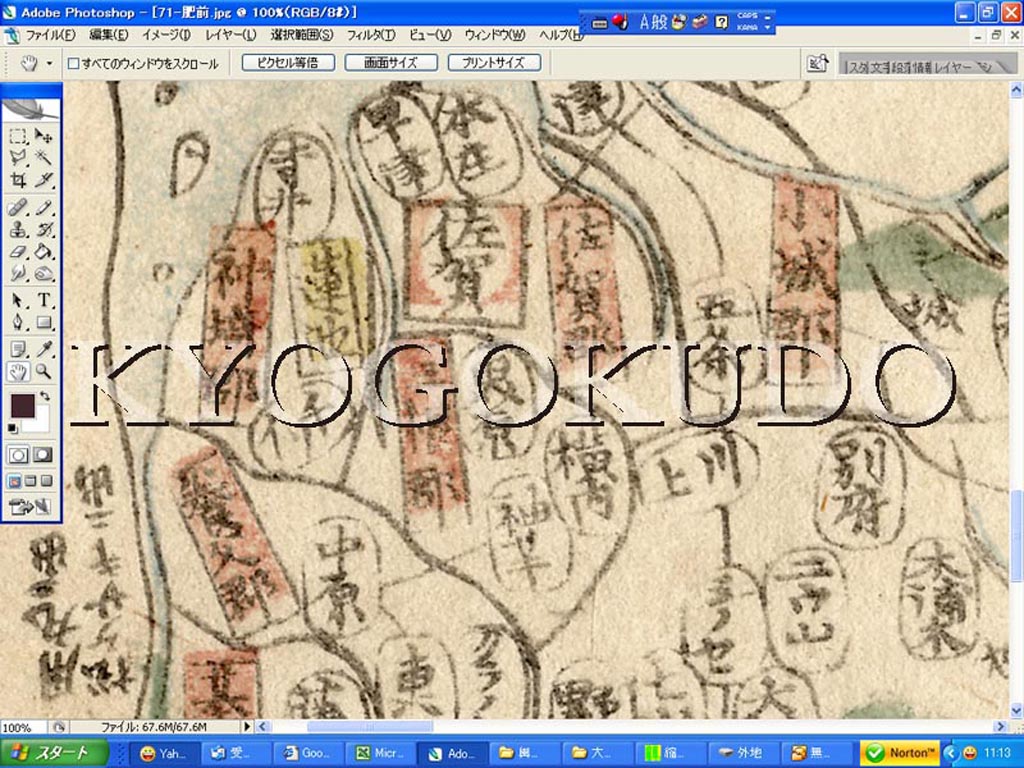Open the 選択範囲(S) menu
The image size is (1024, 768).
pos(302,35)
